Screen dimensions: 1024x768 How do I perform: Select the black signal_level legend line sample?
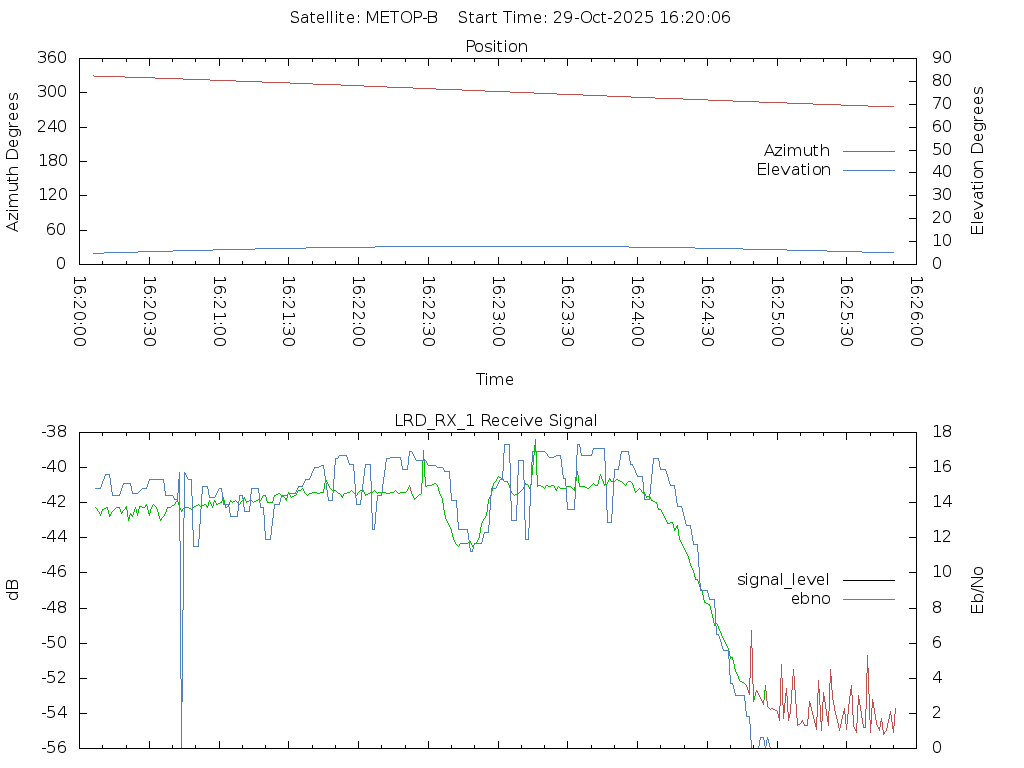(x=868, y=579)
